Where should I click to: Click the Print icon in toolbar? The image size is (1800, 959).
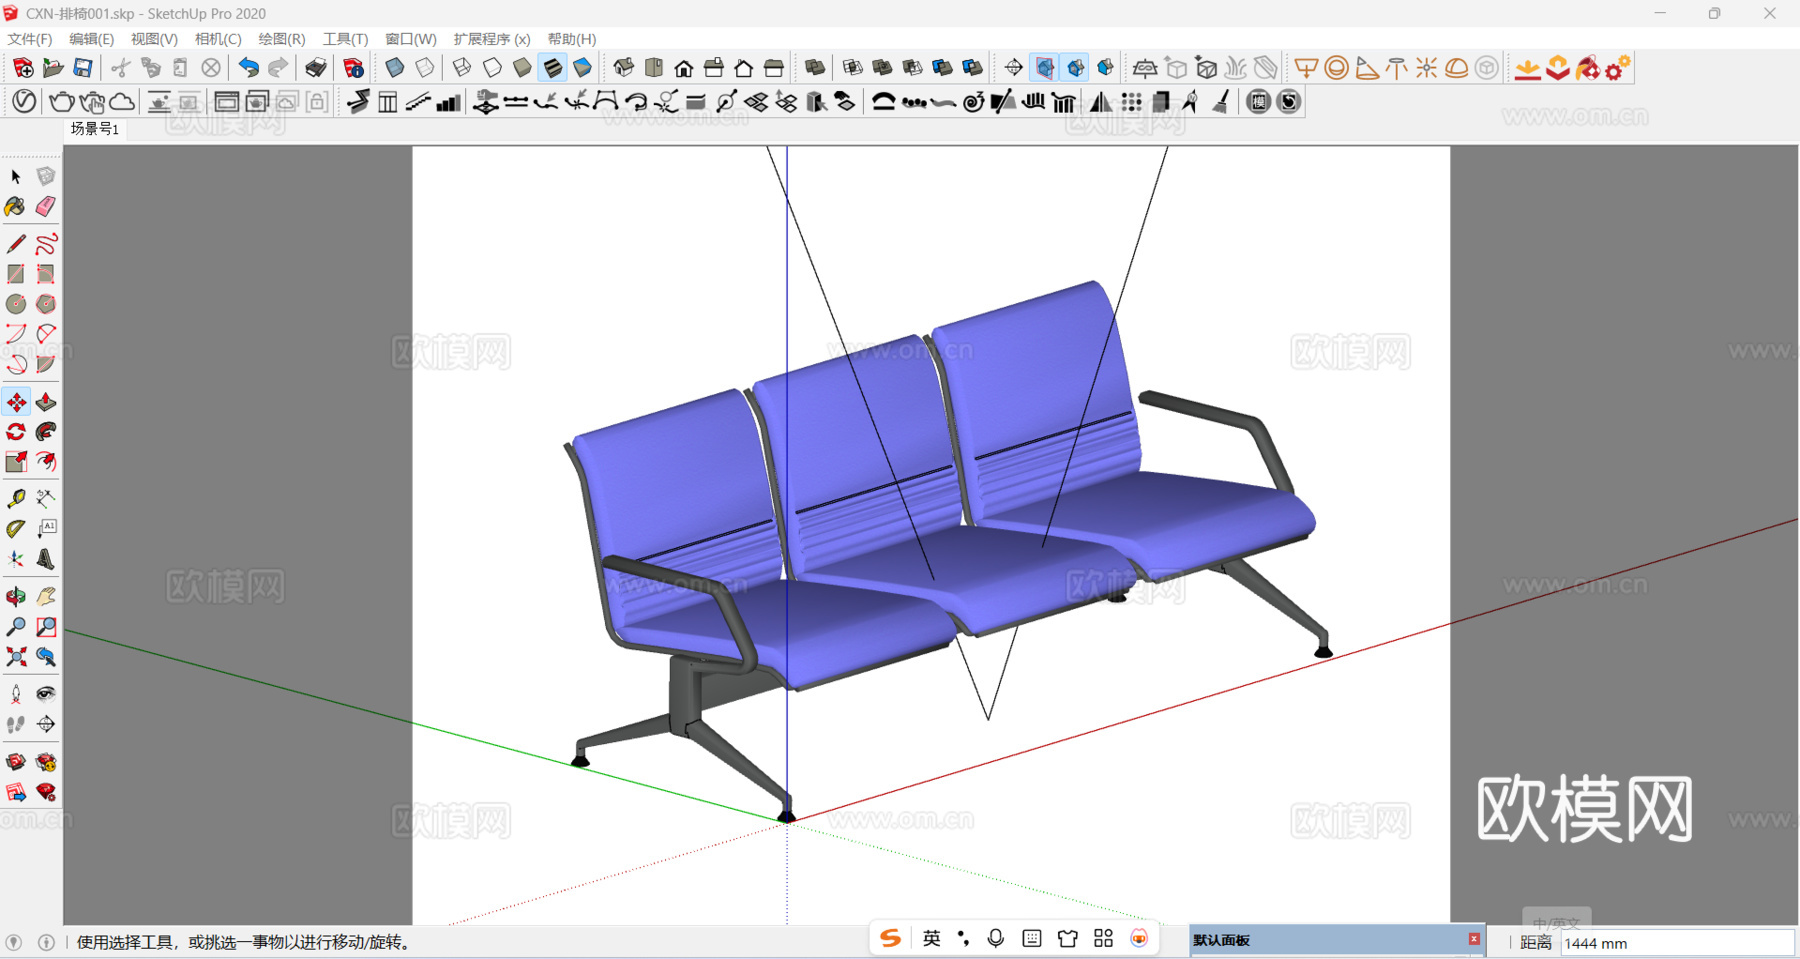click(x=316, y=68)
